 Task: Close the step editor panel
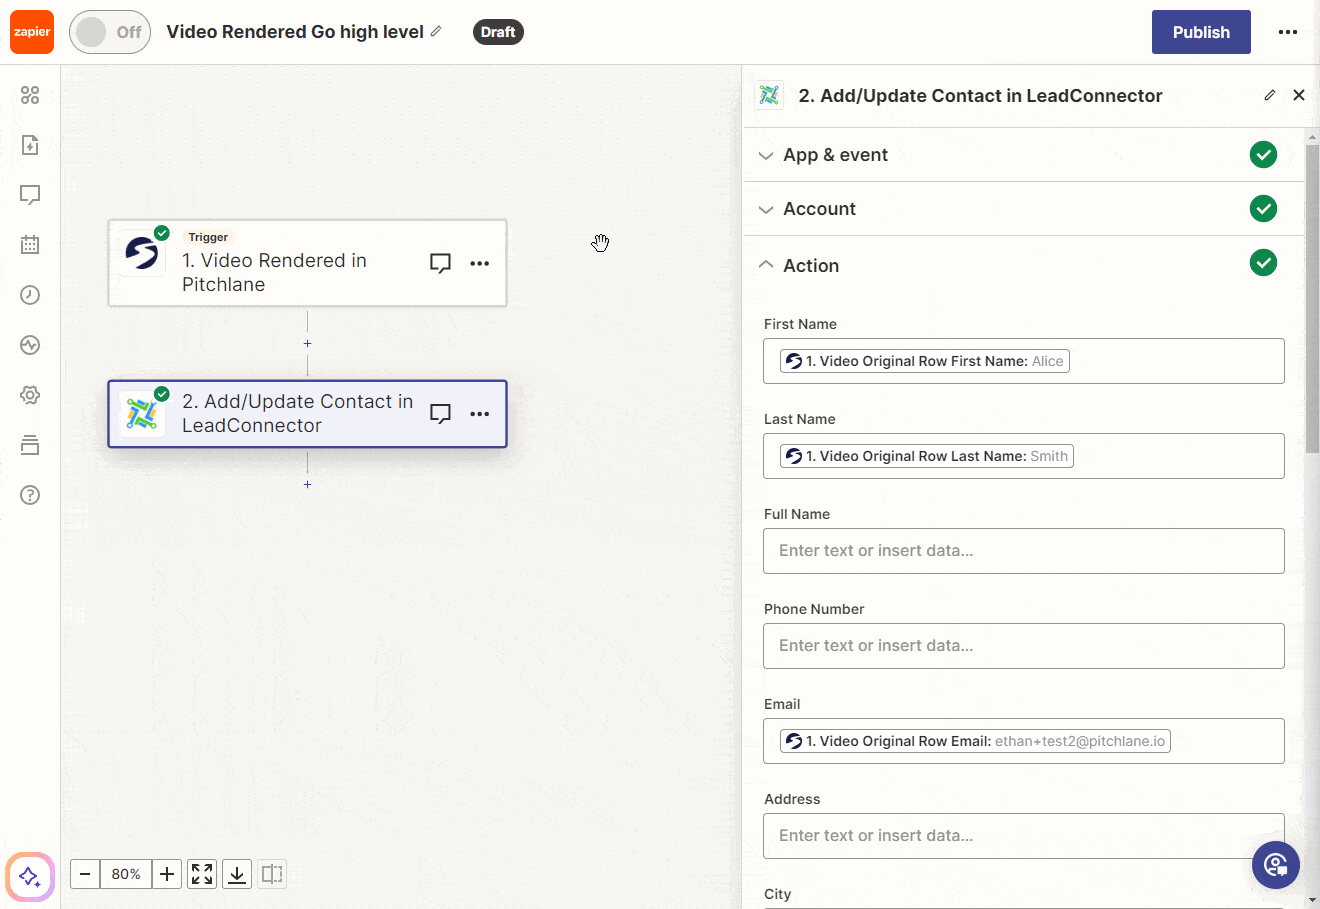[1299, 95]
